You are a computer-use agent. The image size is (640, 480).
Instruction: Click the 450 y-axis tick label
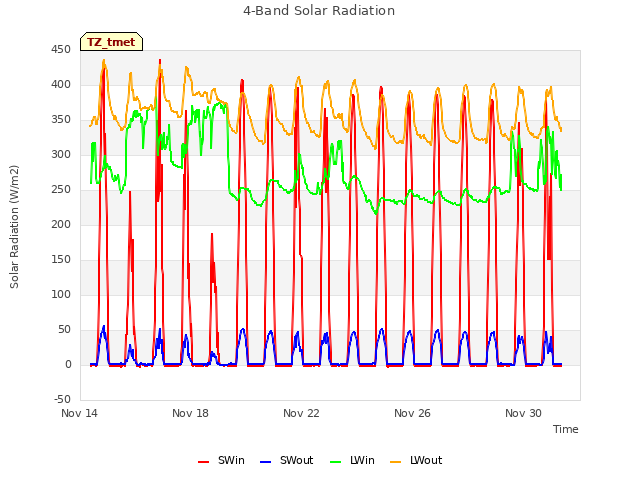[x=61, y=50]
